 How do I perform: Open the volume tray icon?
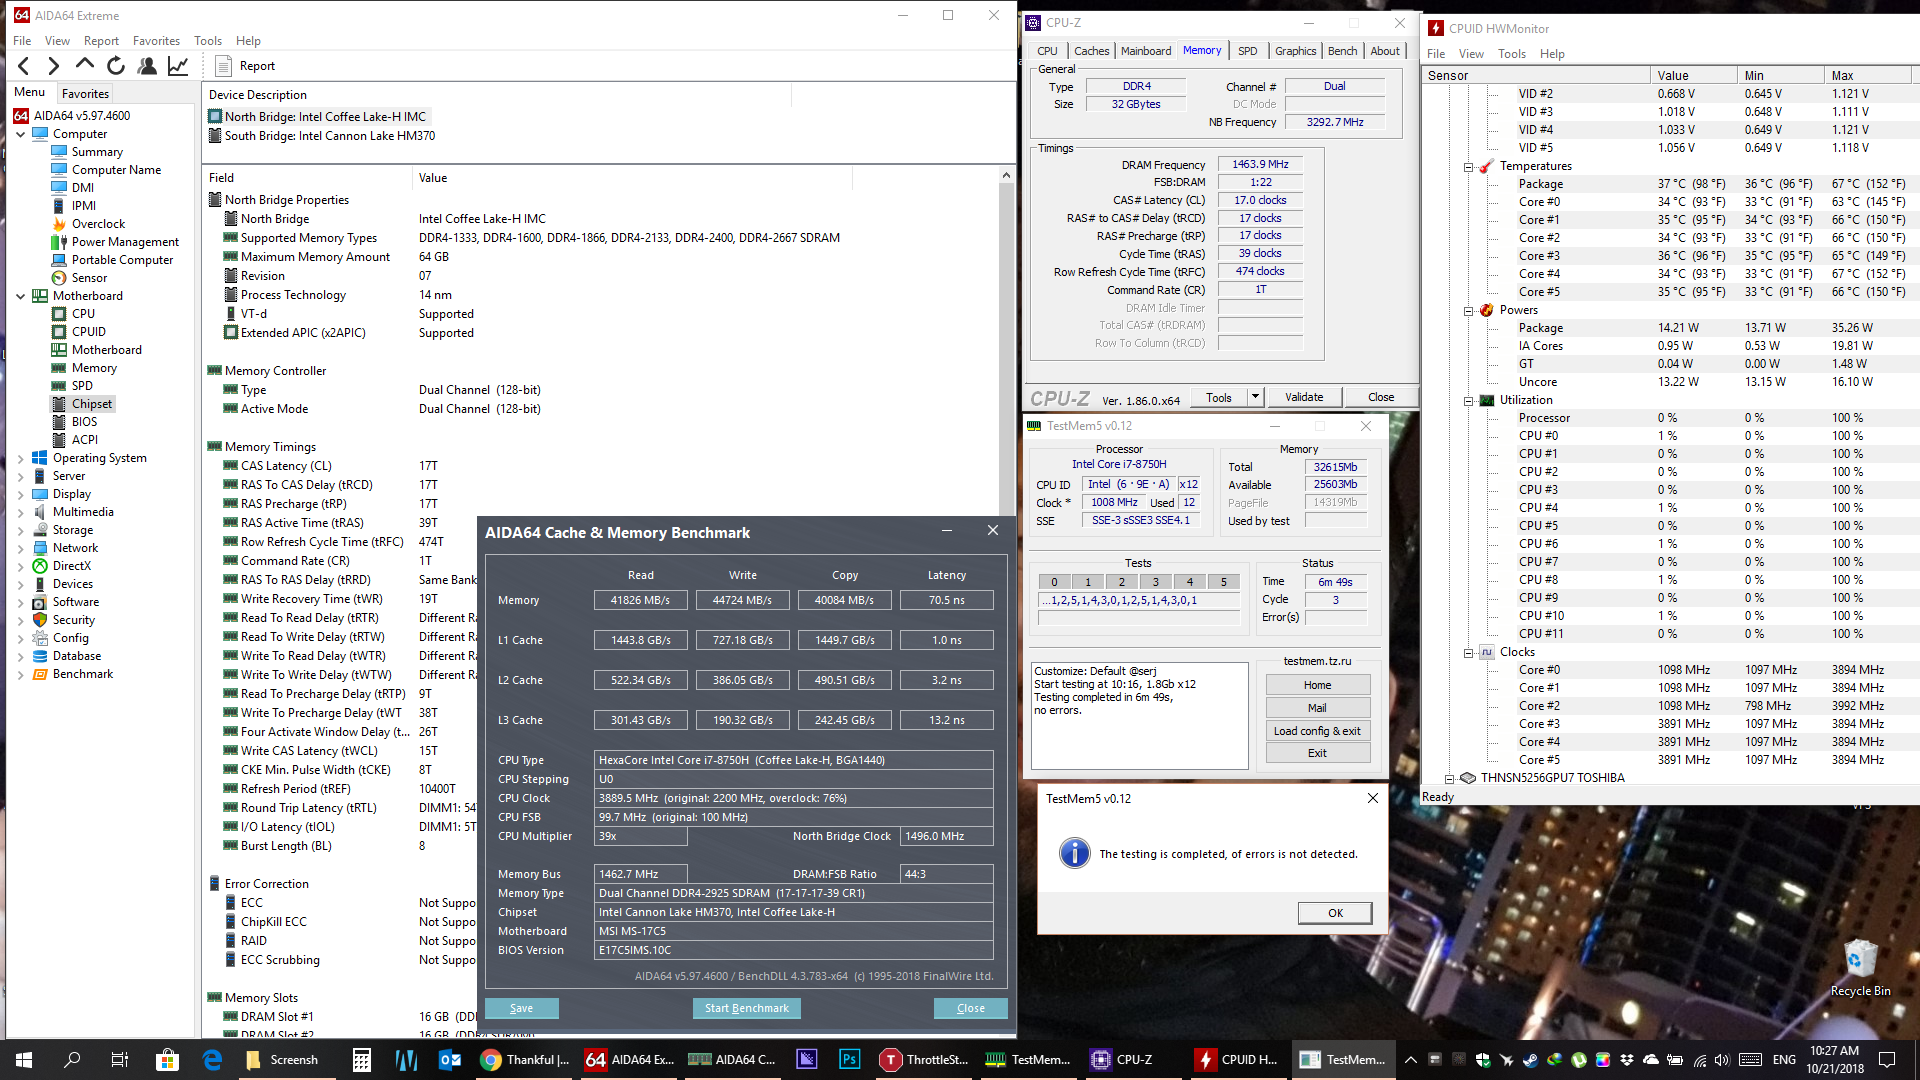pyautogui.click(x=1721, y=1060)
